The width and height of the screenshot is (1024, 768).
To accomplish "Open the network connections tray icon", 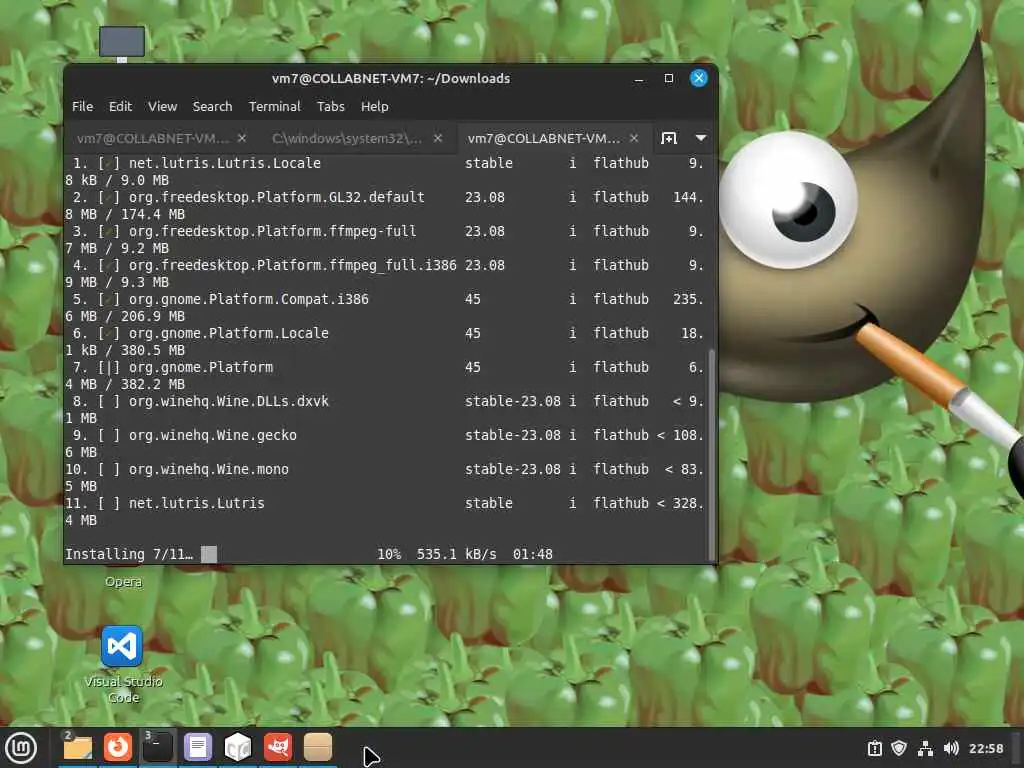I will (x=925, y=748).
